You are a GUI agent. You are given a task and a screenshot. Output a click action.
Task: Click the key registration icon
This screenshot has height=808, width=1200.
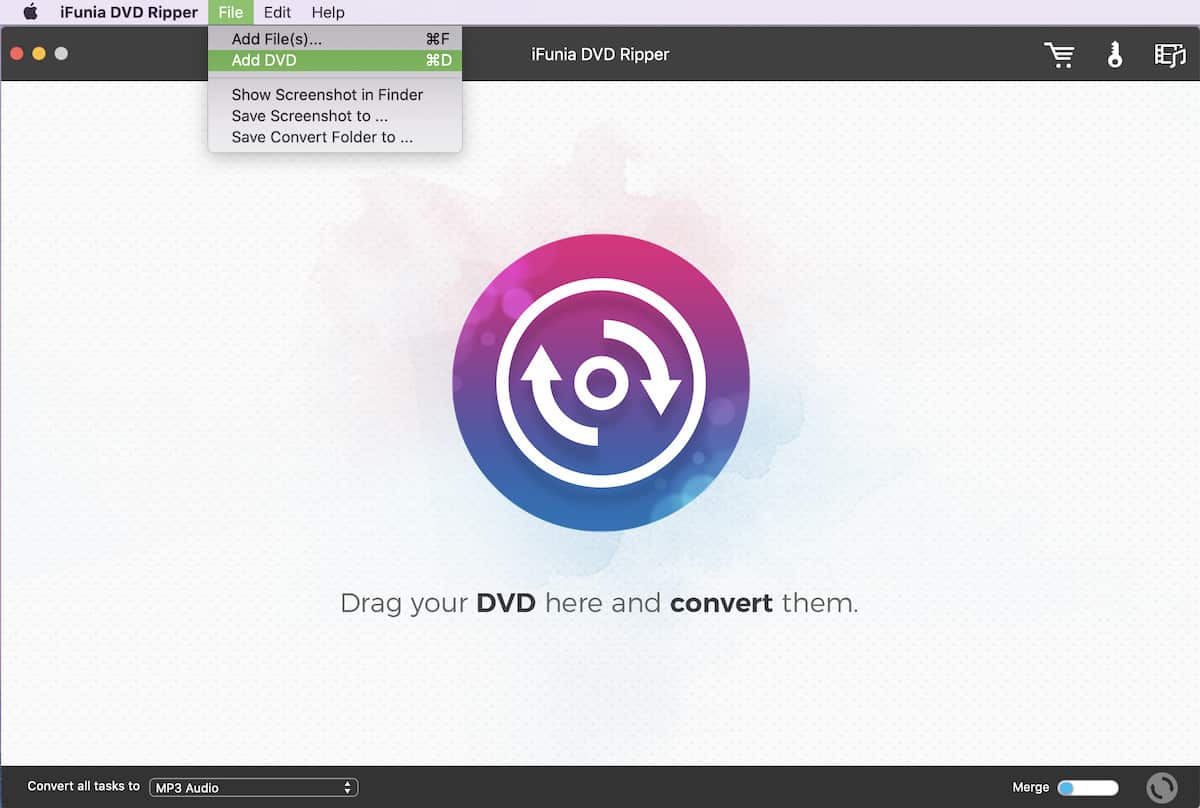click(x=1115, y=55)
